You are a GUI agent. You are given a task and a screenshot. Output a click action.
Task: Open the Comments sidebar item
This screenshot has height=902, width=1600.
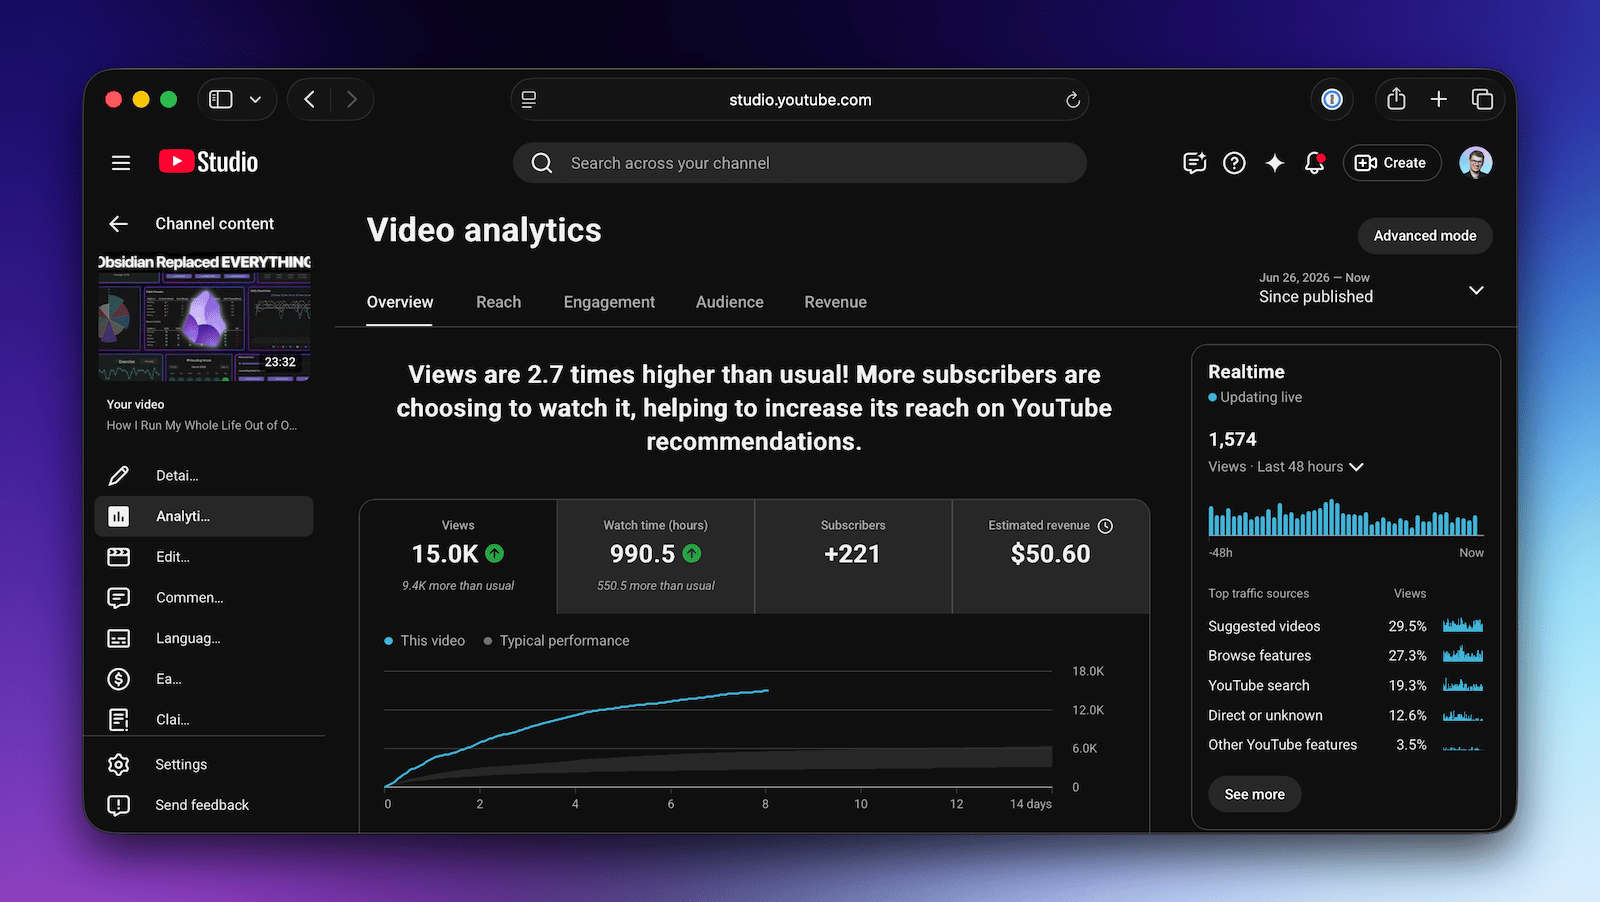[x=204, y=597]
